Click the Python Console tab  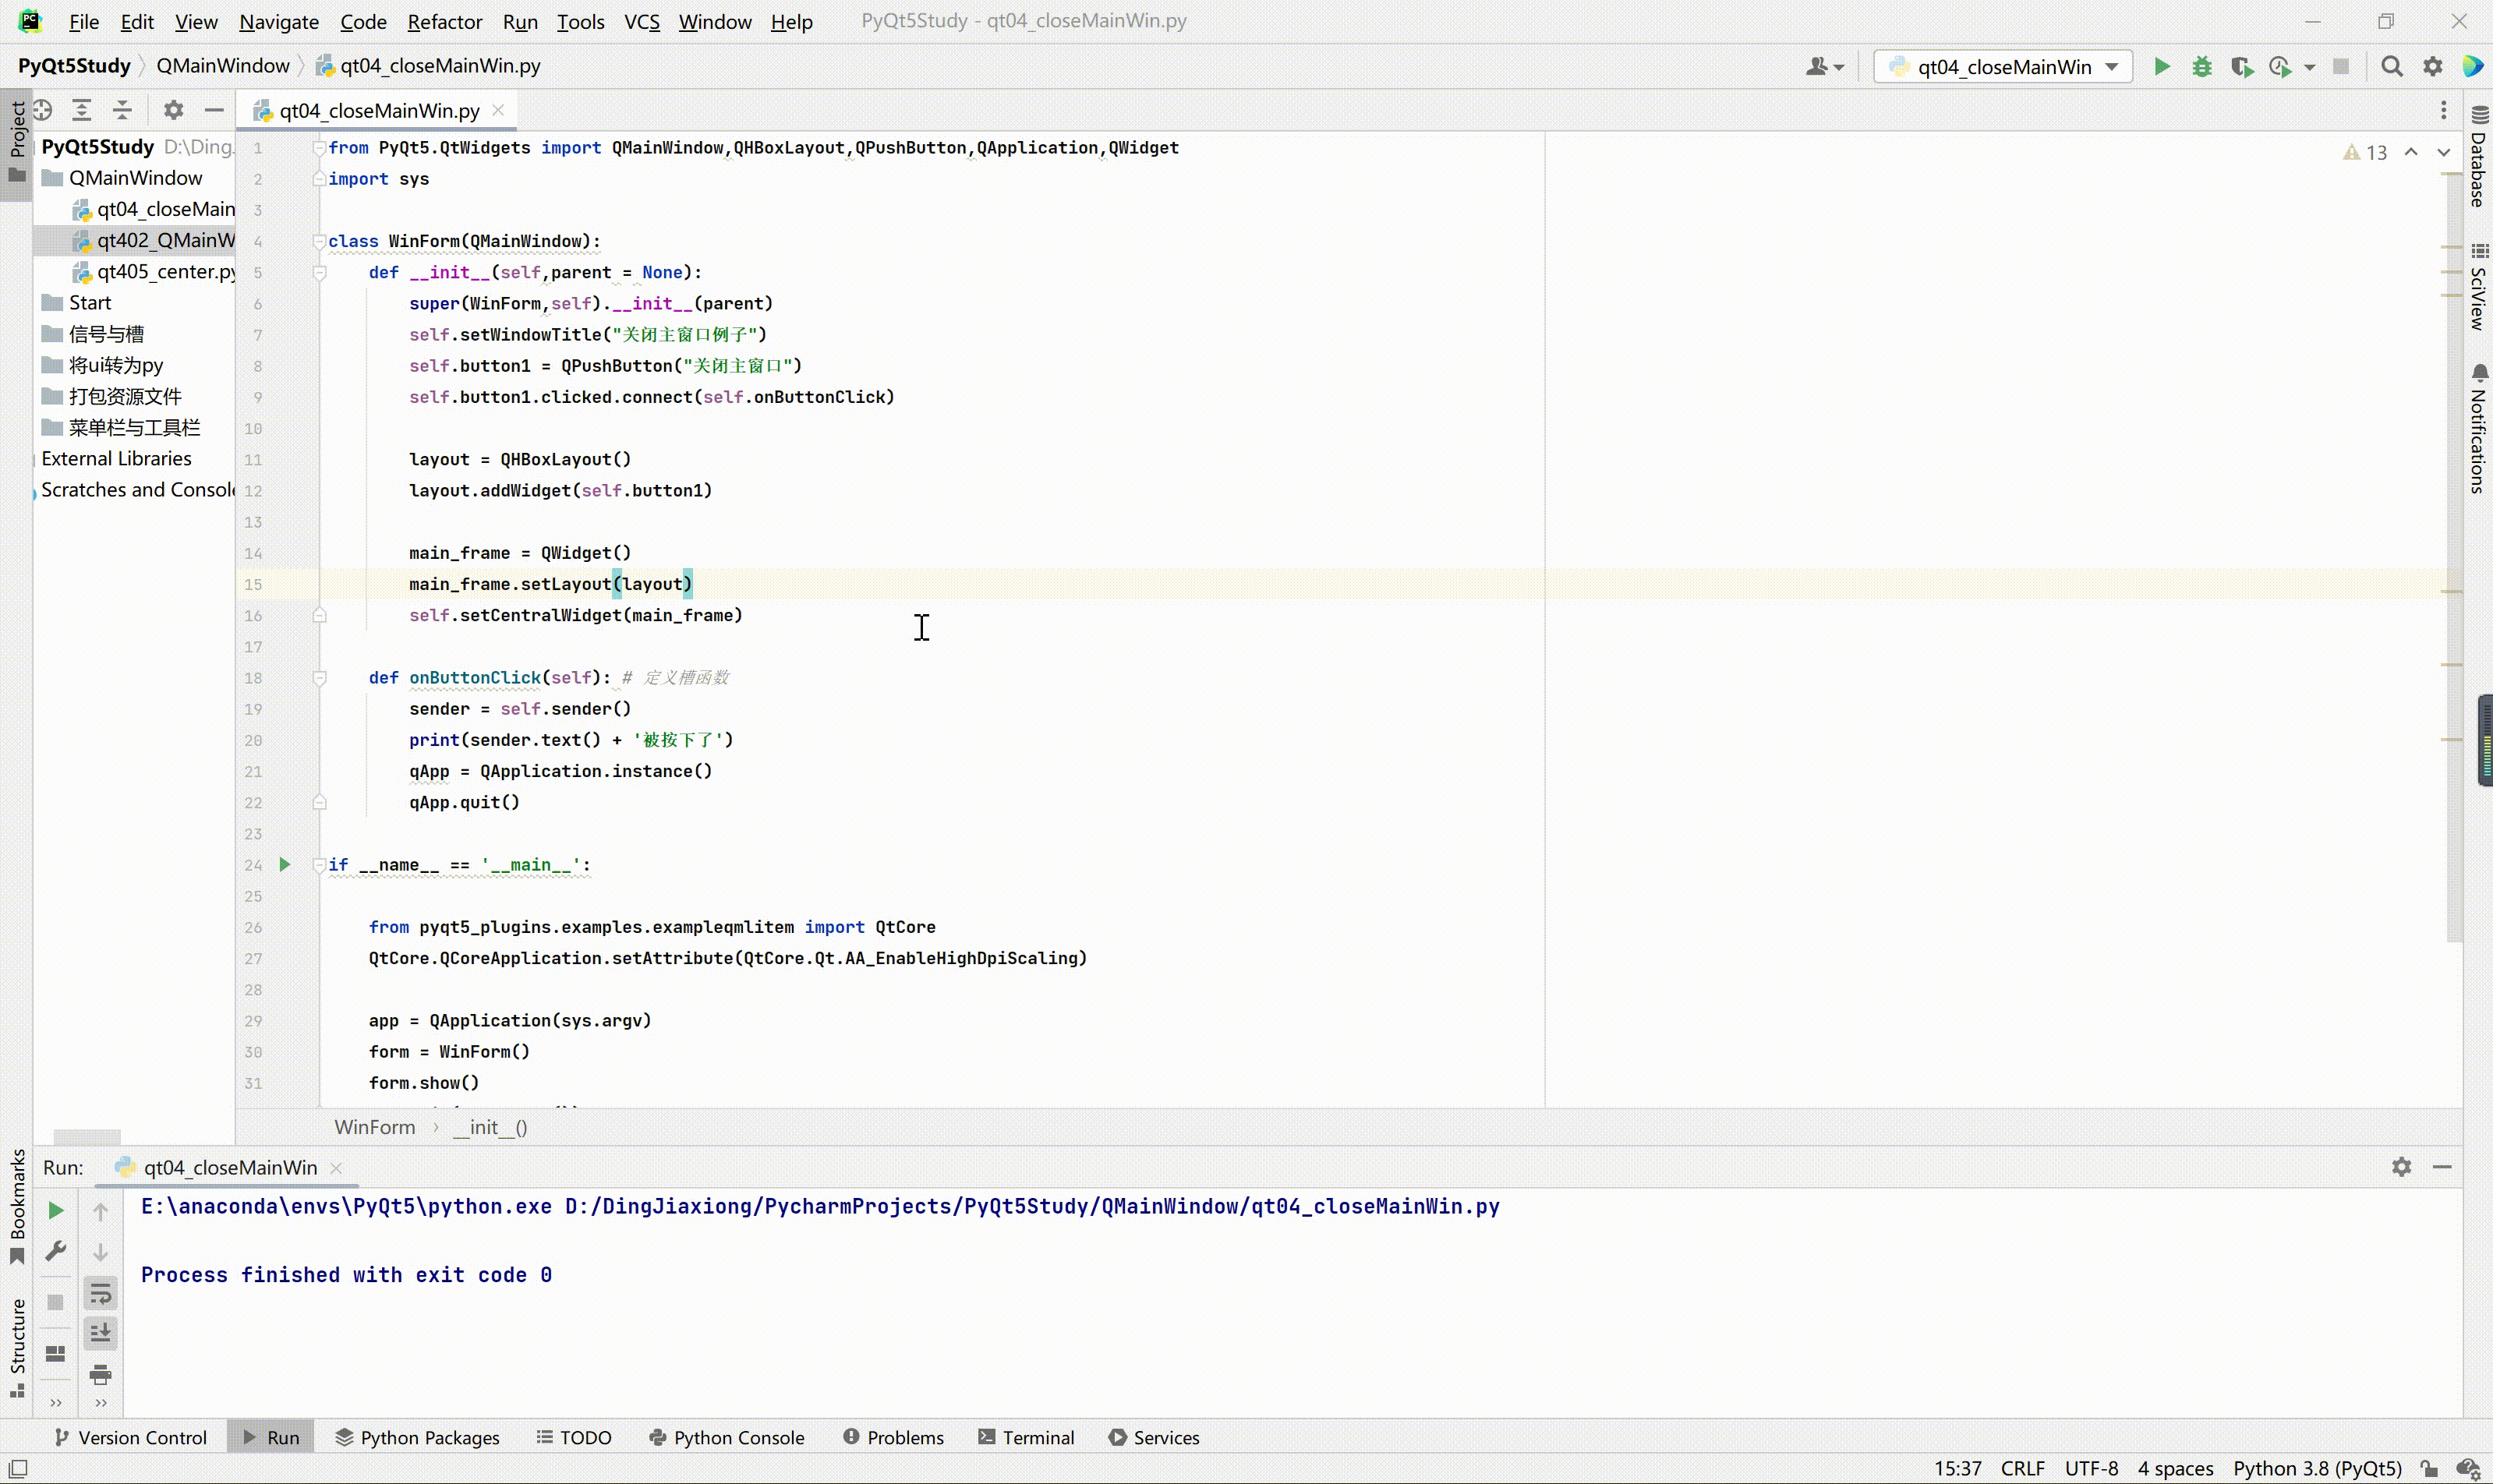tap(738, 1436)
